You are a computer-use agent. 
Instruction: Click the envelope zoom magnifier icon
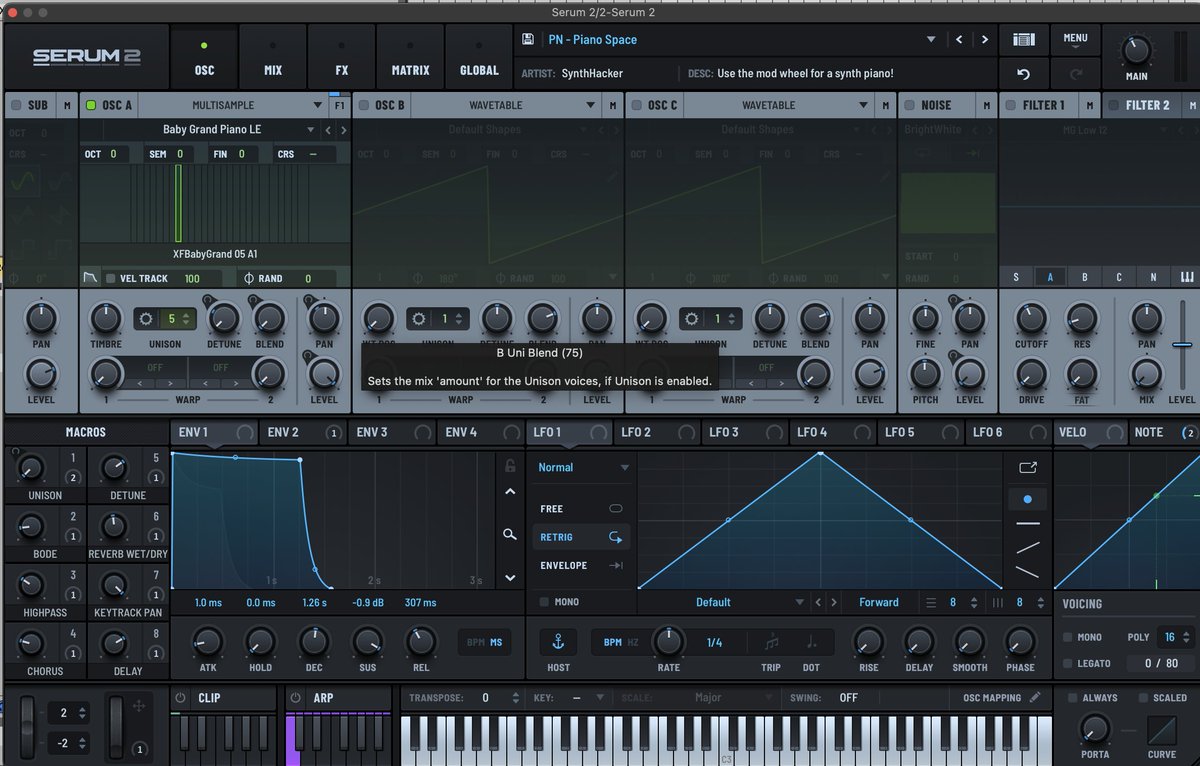510,535
